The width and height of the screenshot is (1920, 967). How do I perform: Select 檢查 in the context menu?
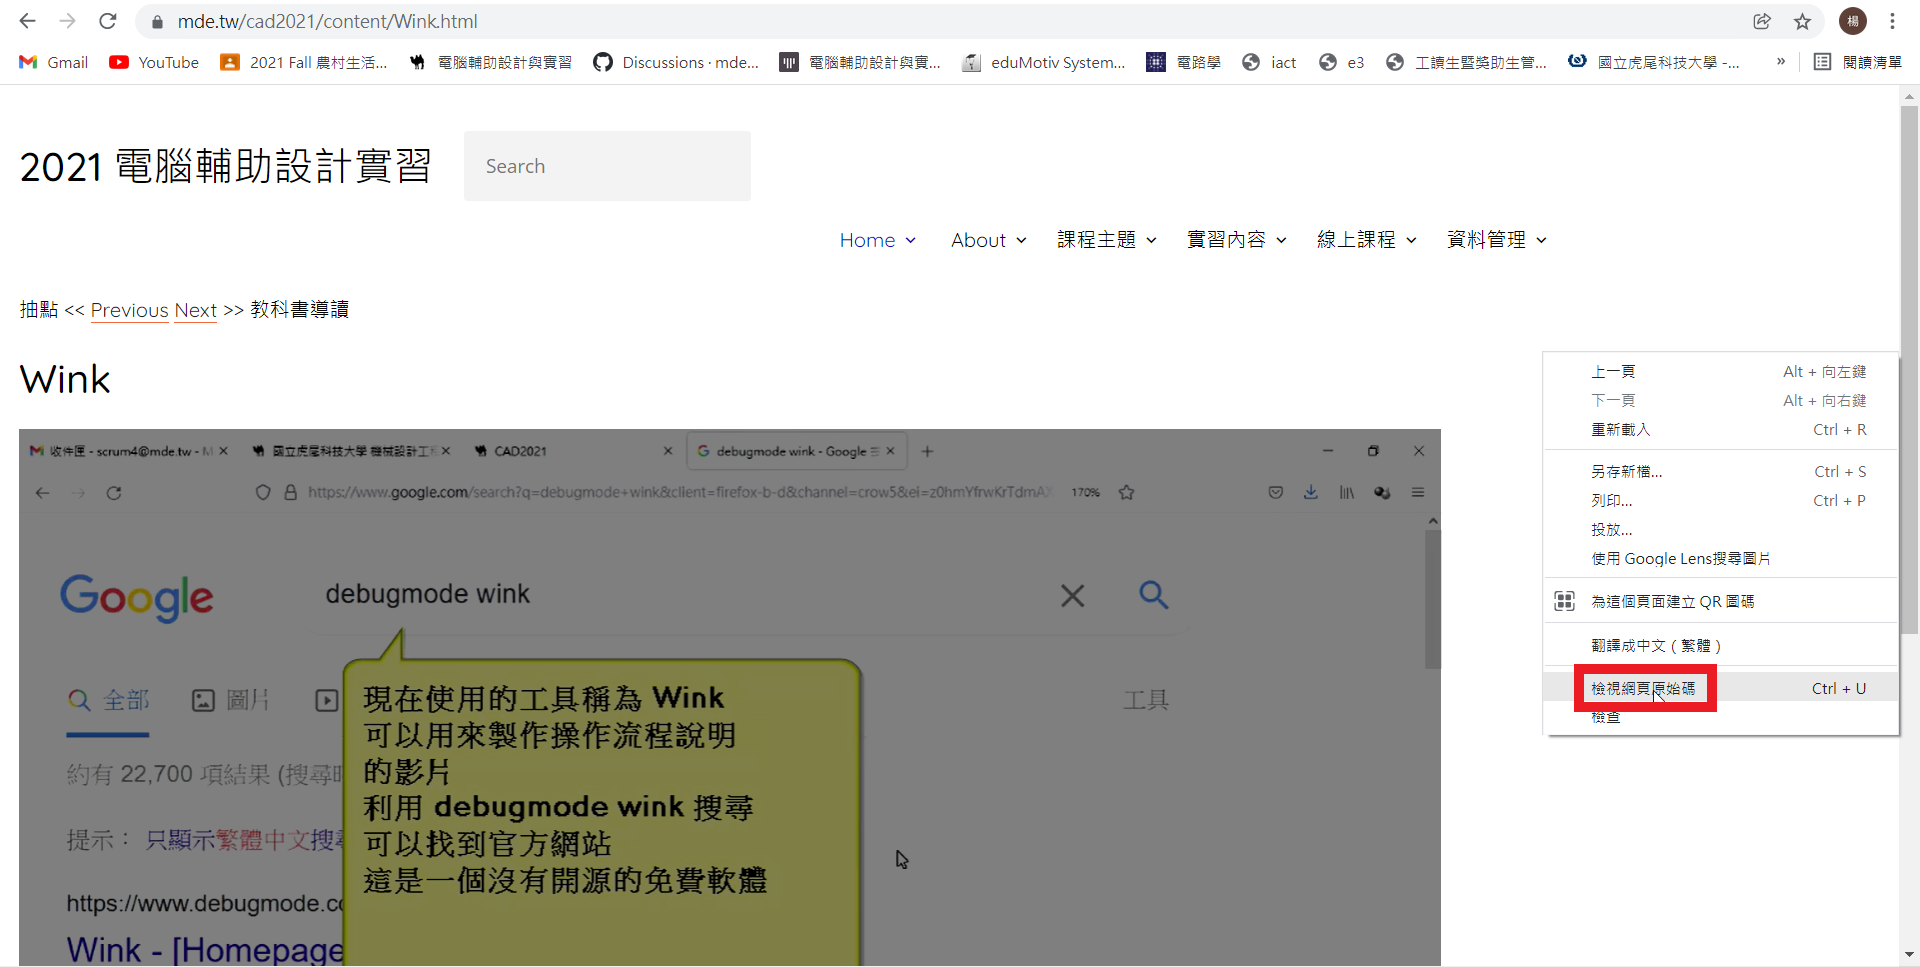tap(1721, 717)
